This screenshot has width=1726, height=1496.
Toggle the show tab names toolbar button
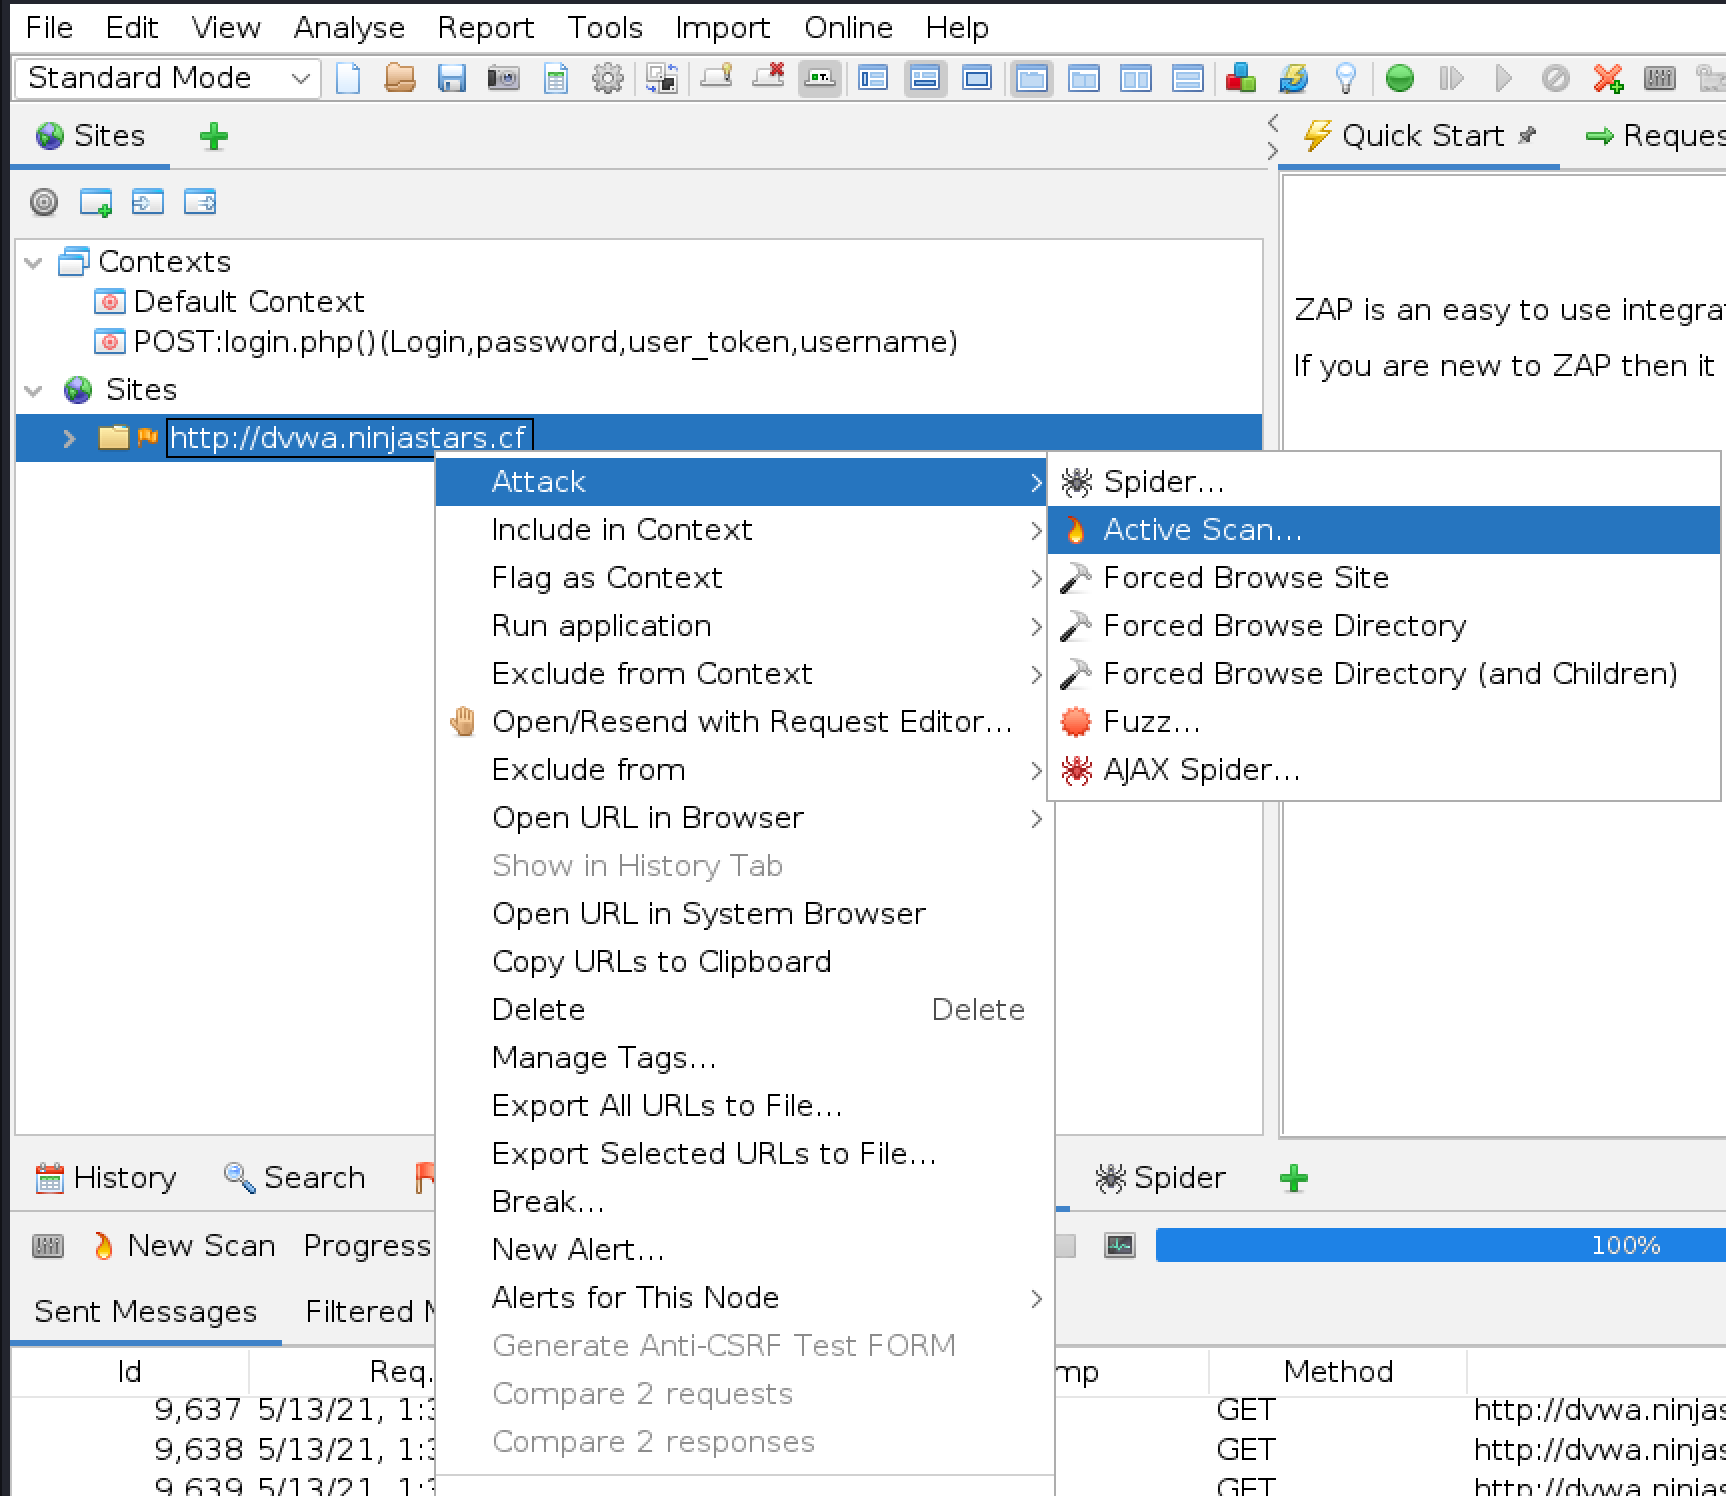(x=820, y=78)
